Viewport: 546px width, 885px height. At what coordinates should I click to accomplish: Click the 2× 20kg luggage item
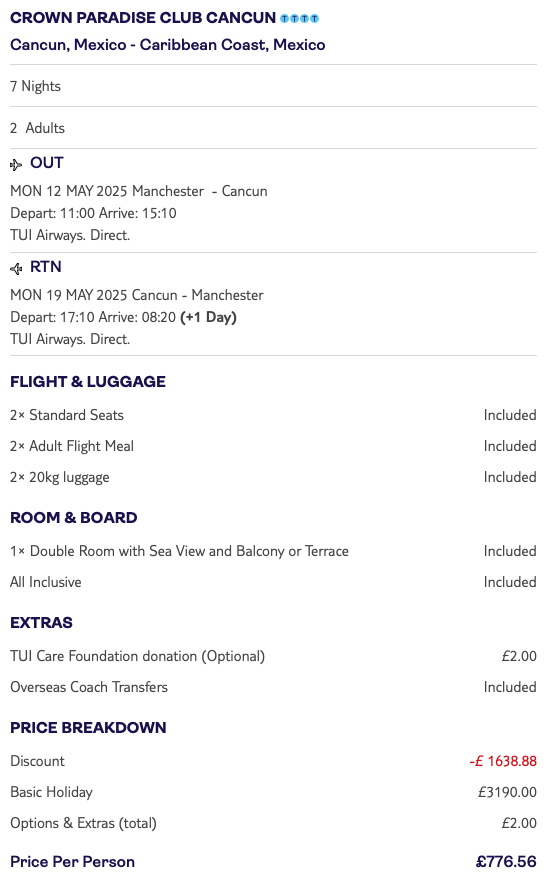(x=60, y=477)
